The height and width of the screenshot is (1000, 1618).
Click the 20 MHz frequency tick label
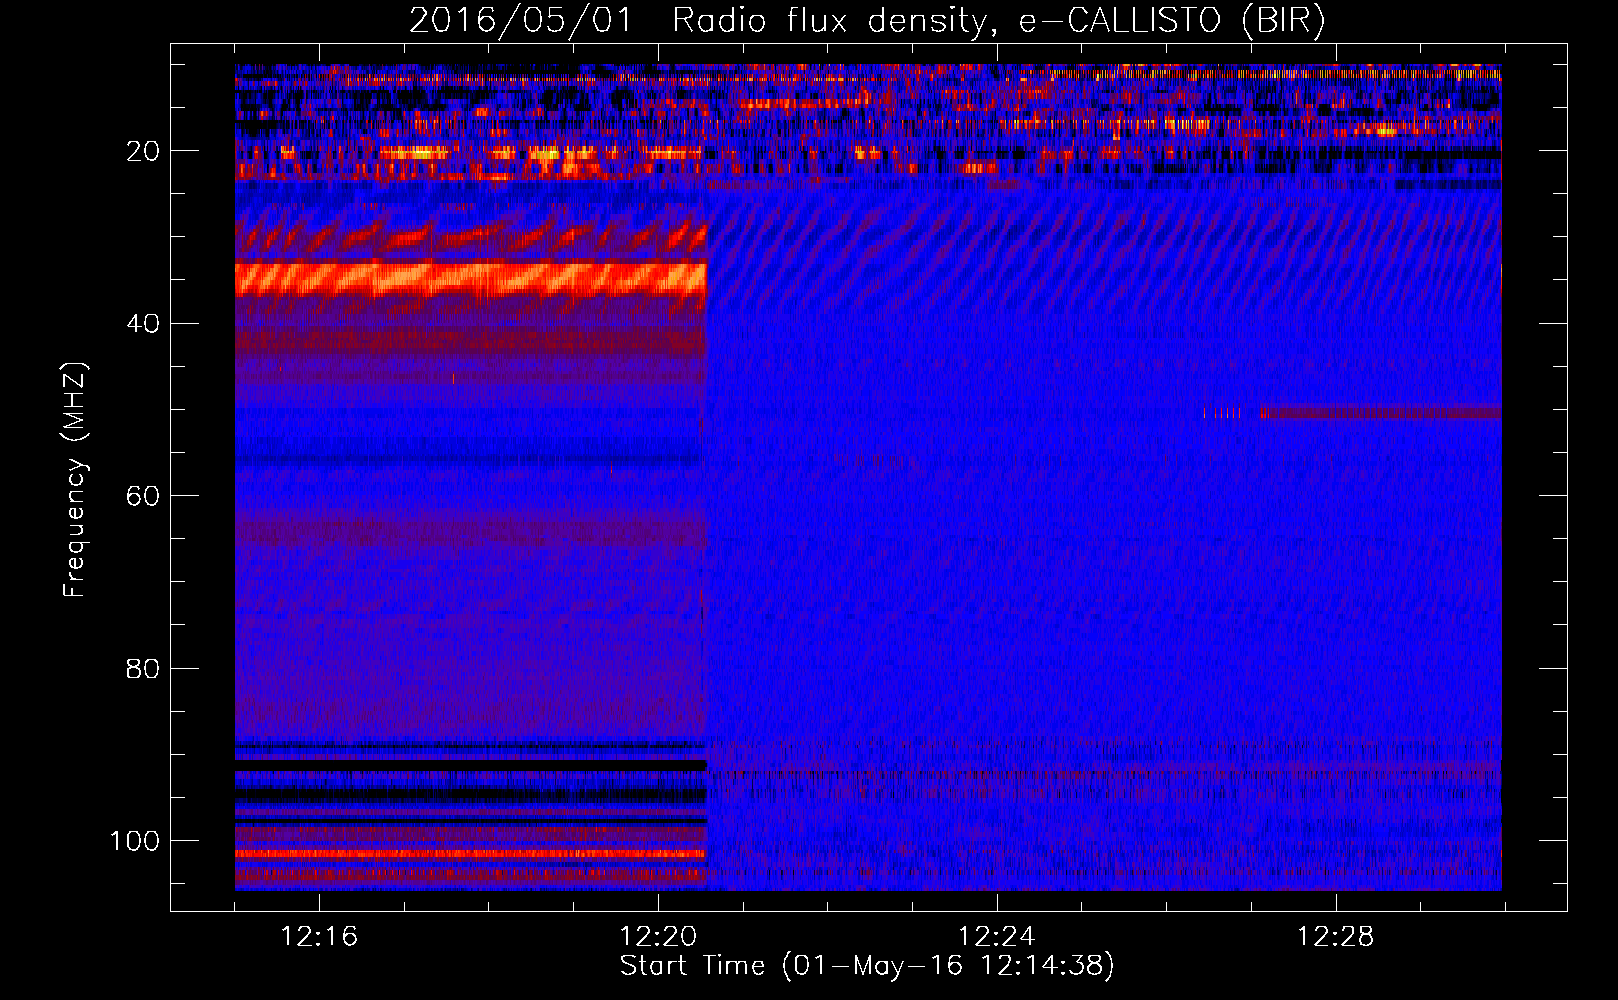143,151
